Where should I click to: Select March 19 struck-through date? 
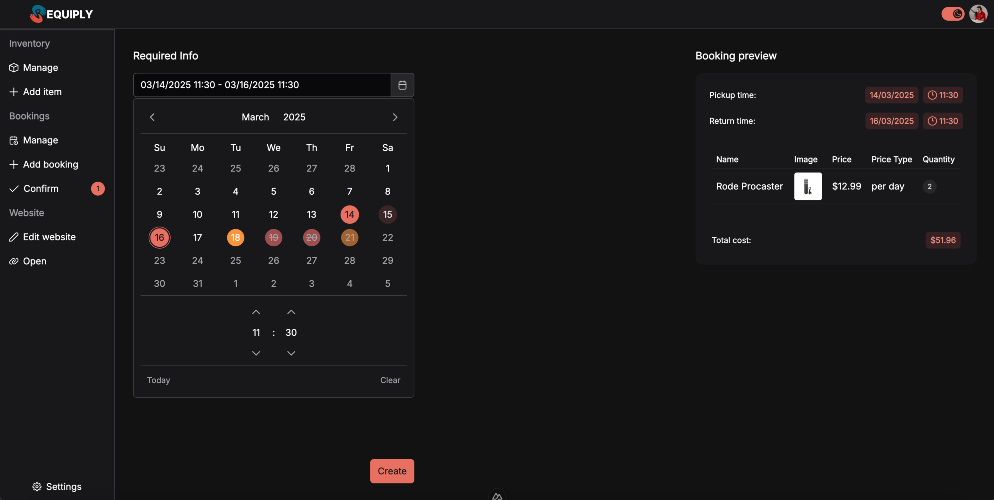point(273,238)
